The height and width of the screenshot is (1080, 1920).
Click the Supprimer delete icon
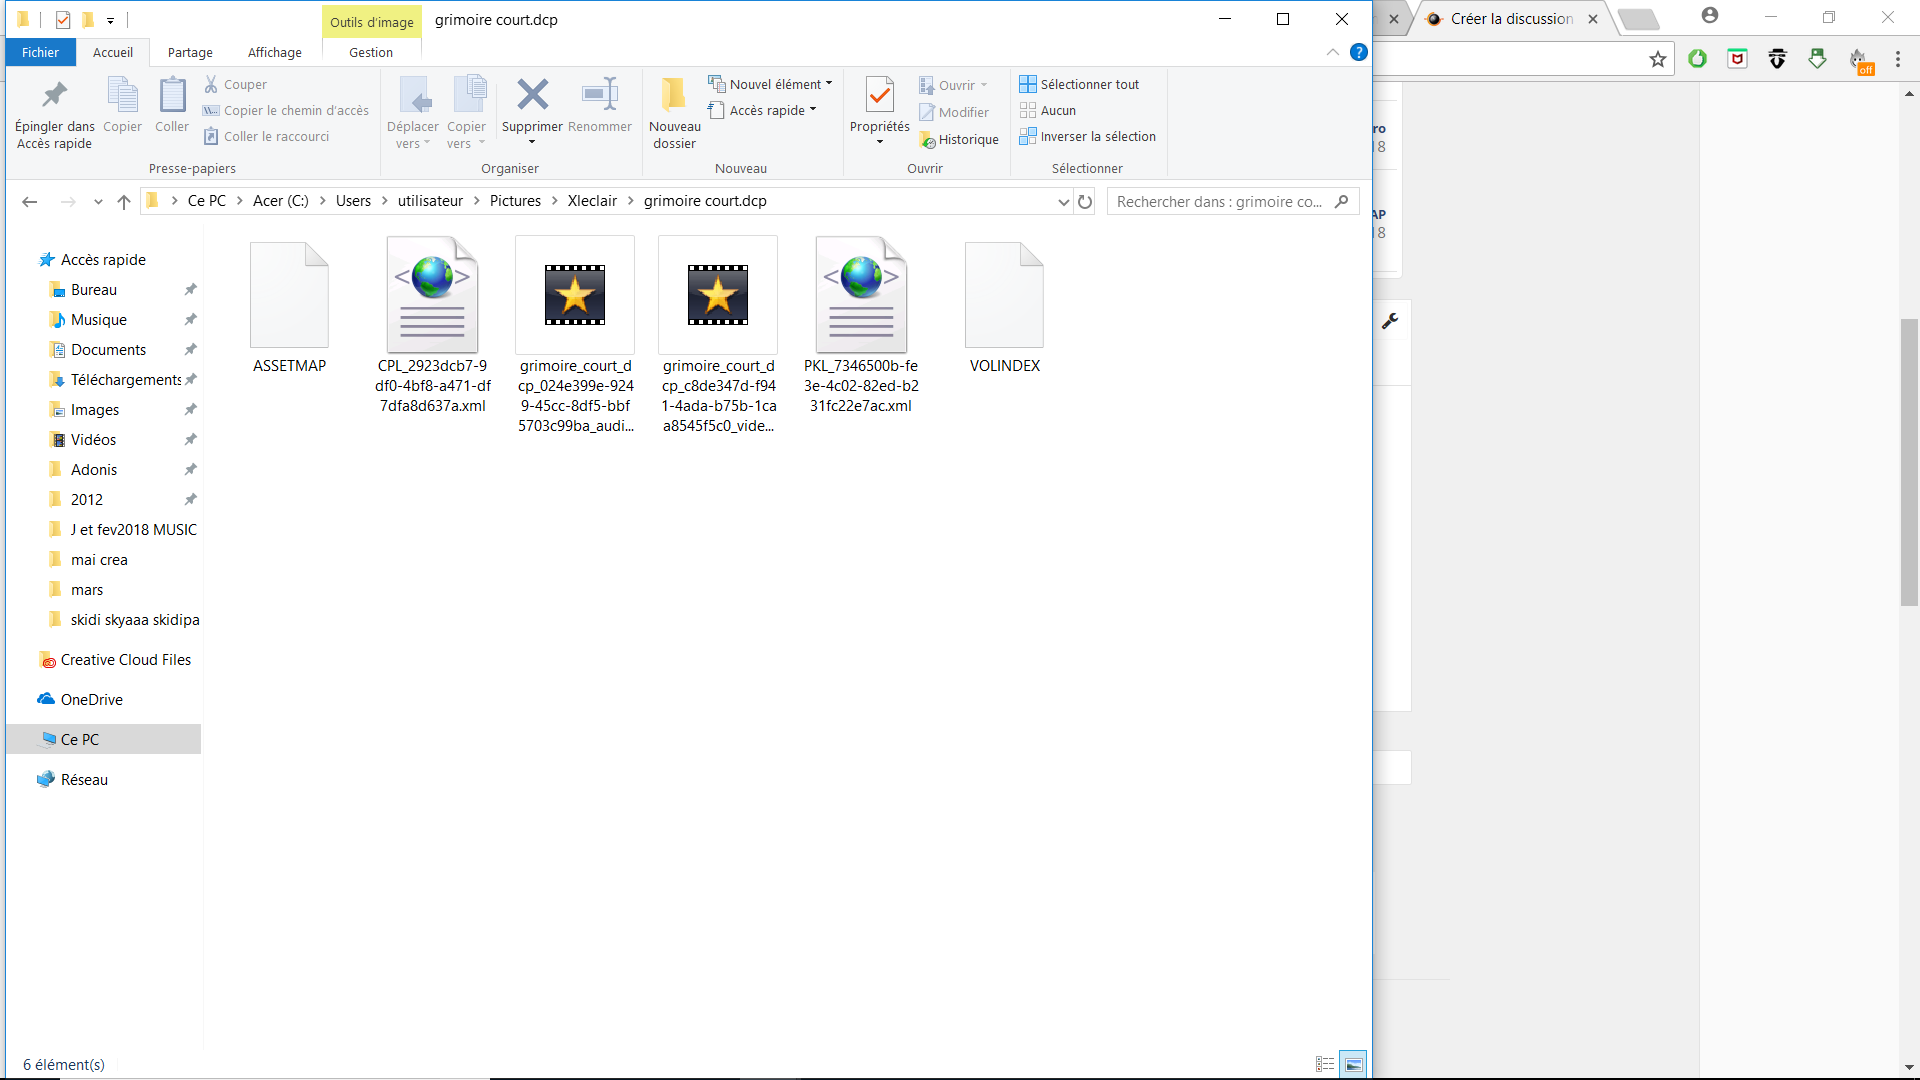[x=532, y=96]
